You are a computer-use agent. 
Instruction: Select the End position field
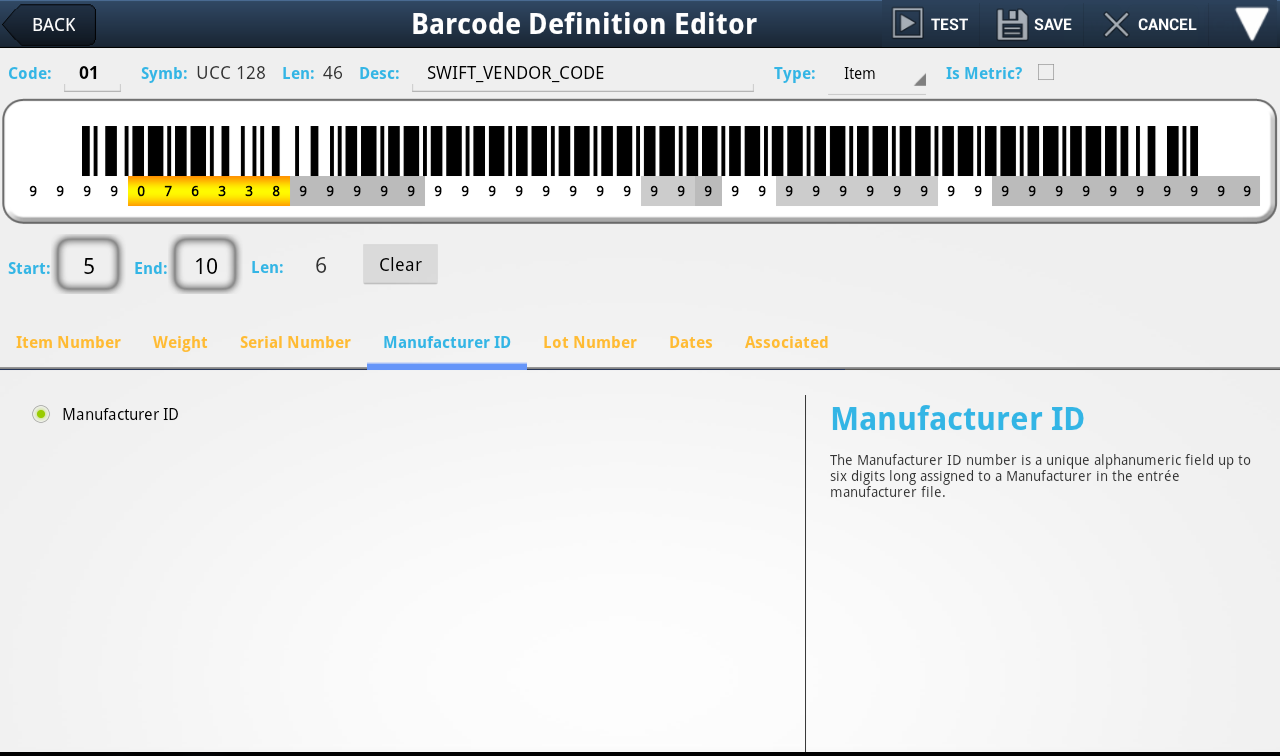click(205, 265)
